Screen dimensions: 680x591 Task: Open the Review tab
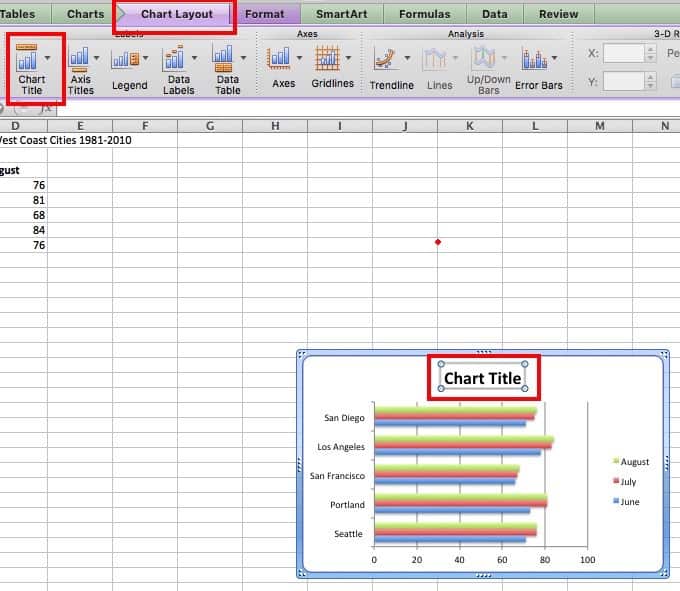[x=559, y=14]
